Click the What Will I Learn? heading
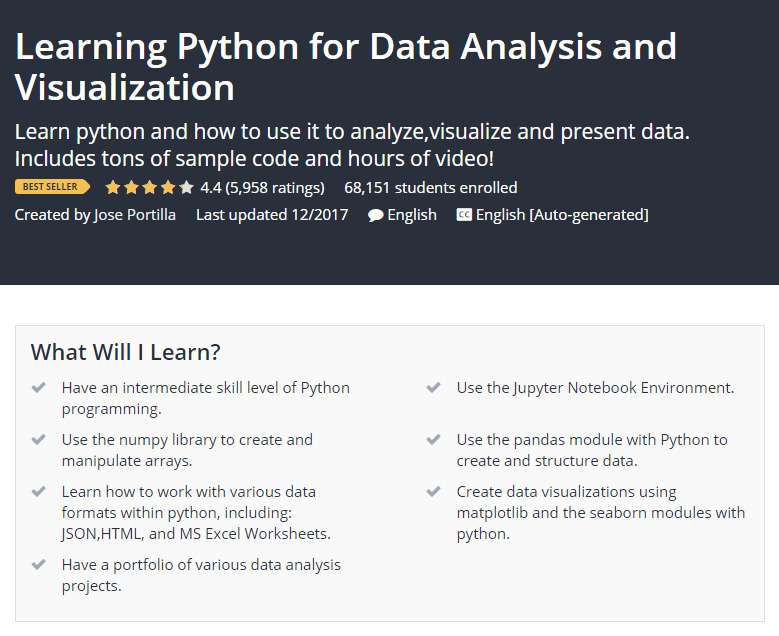This screenshot has height=636, width=779. click(x=126, y=352)
